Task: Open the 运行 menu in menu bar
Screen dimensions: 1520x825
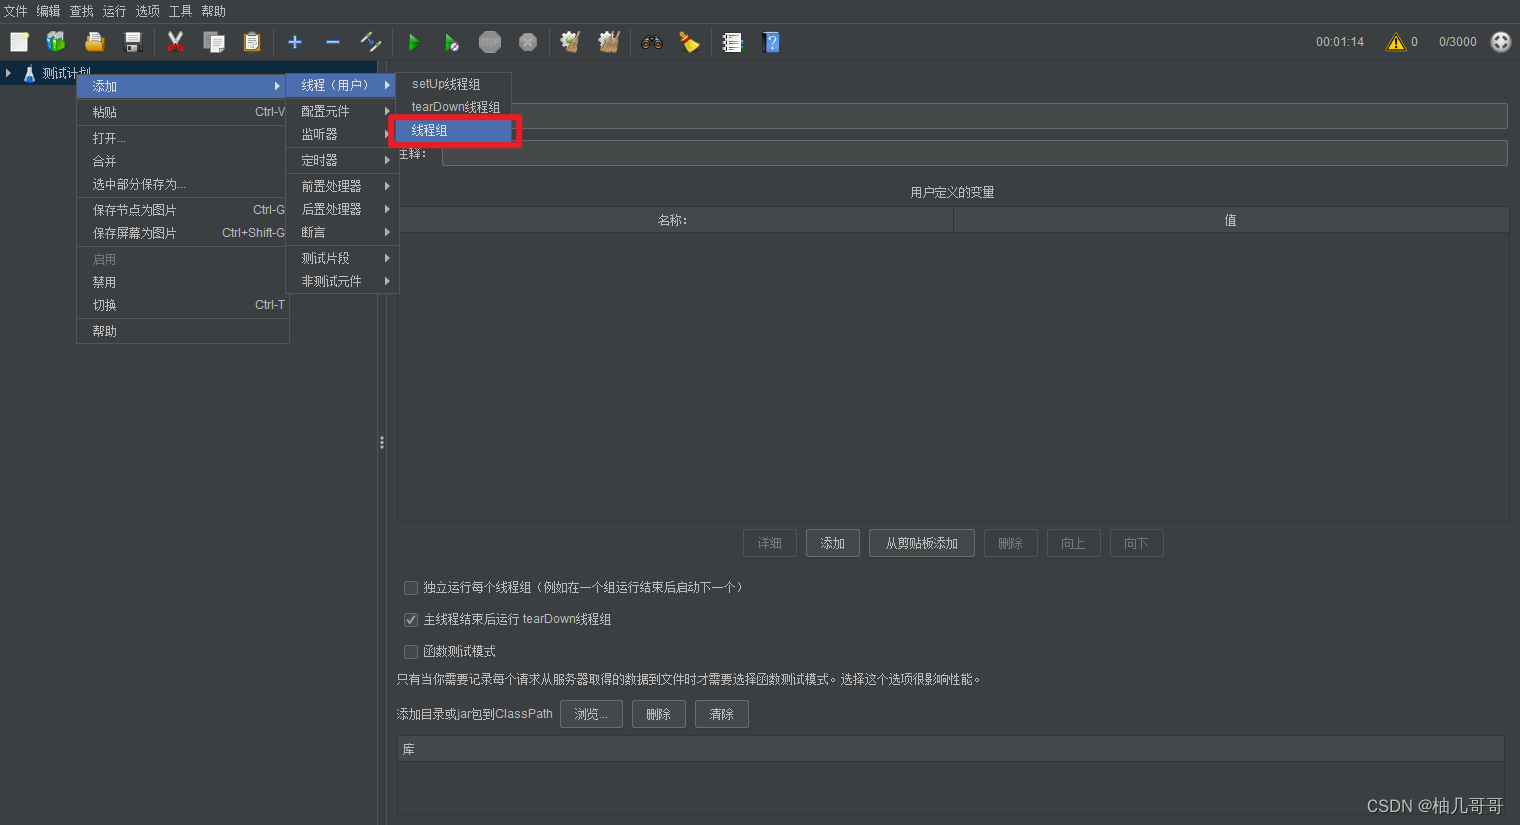Action: (x=114, y=11)
